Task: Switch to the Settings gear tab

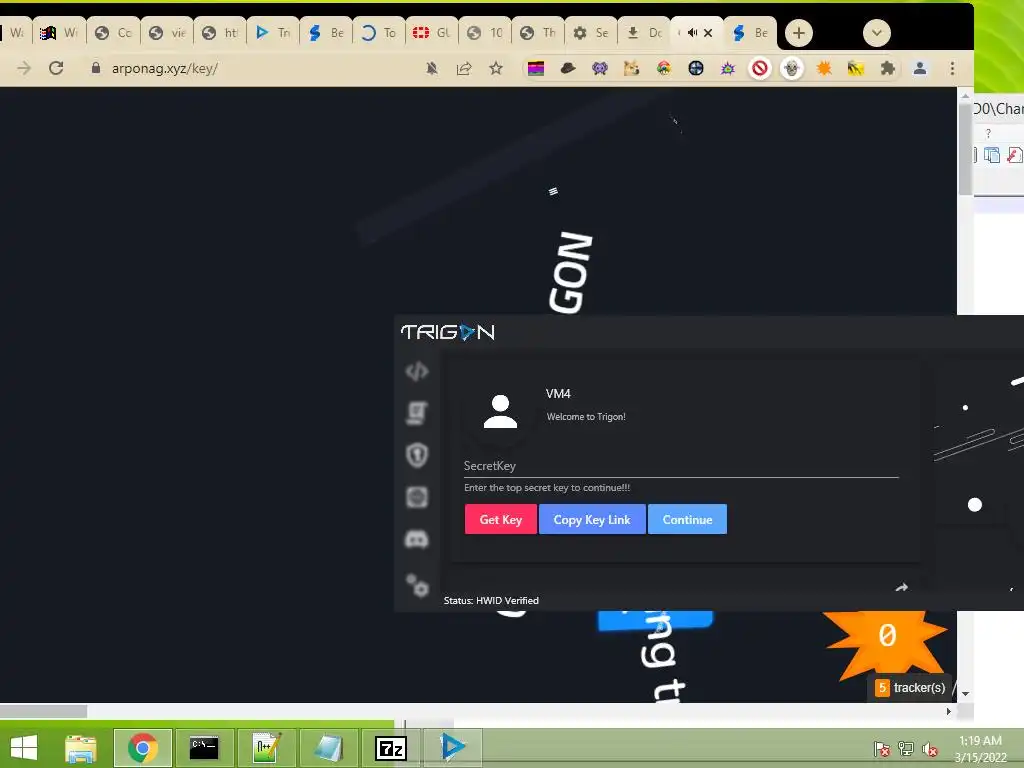Action: (590, 33)
